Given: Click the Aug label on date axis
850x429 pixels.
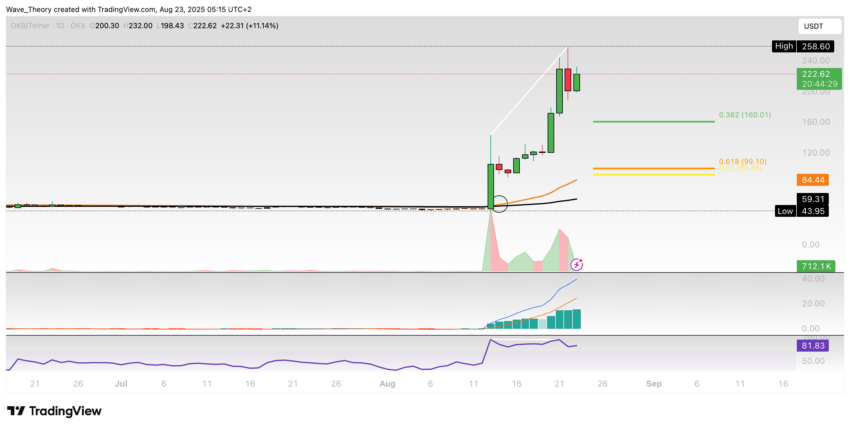Looking at the screenshot, I should 387,384.
